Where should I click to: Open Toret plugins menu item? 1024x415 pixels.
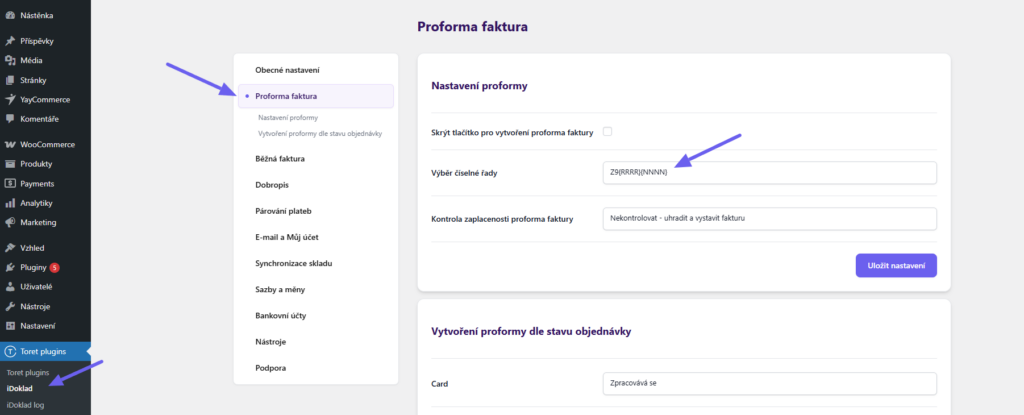45,352
